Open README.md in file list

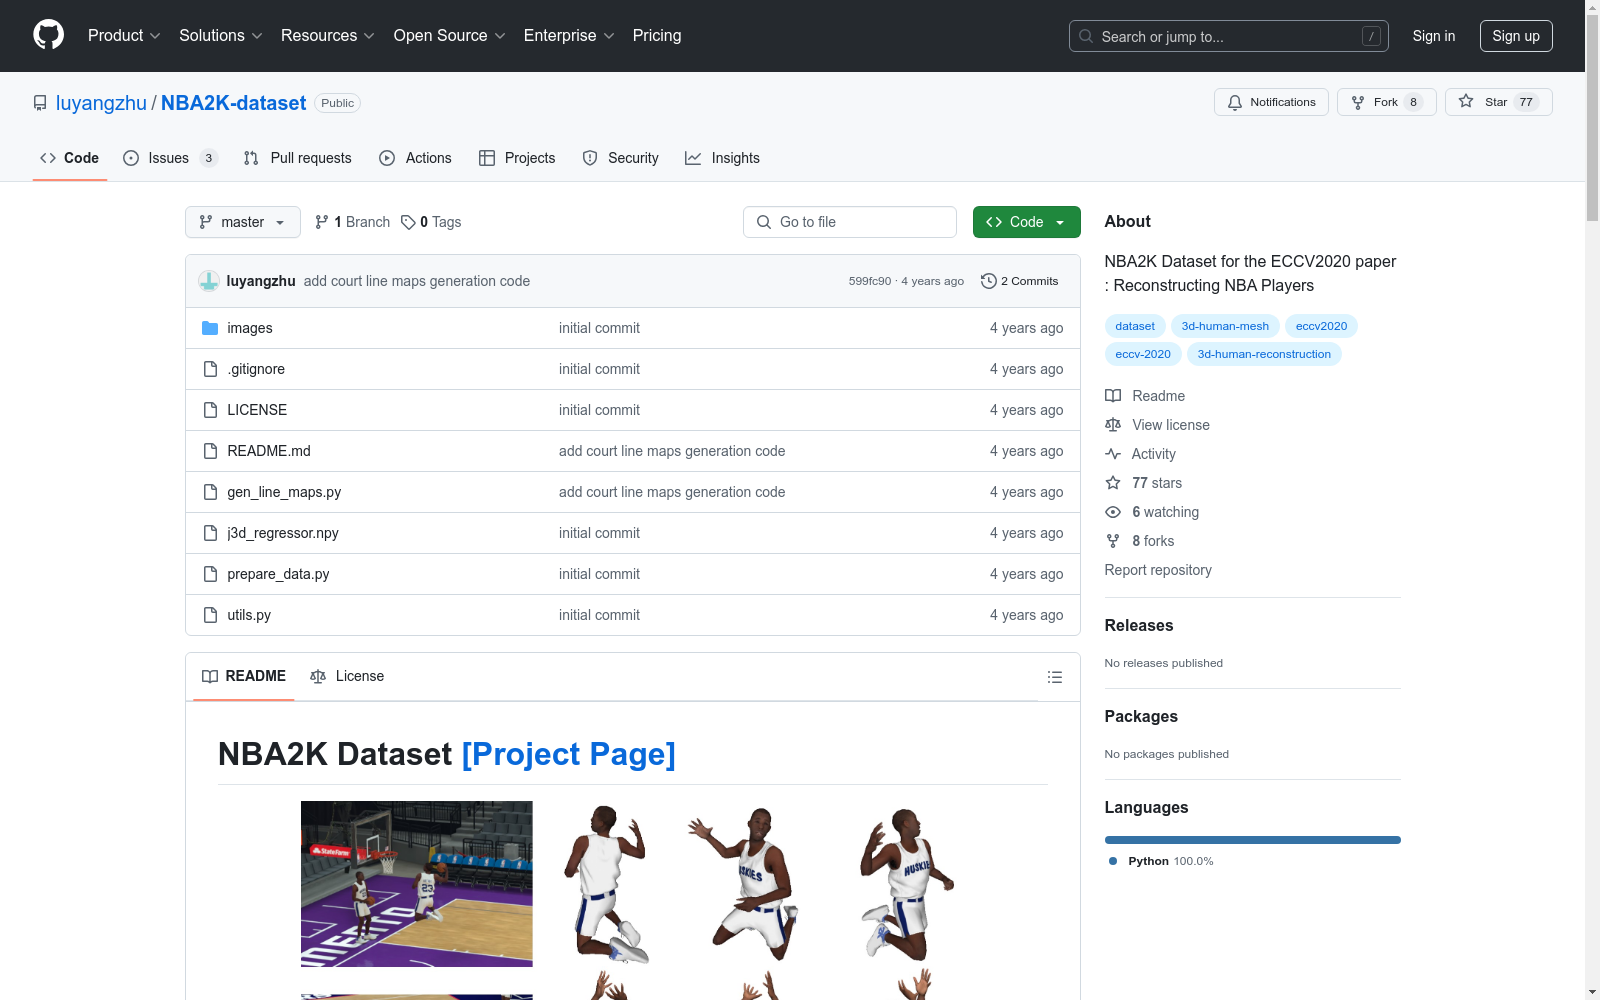(x=269, y=451)
